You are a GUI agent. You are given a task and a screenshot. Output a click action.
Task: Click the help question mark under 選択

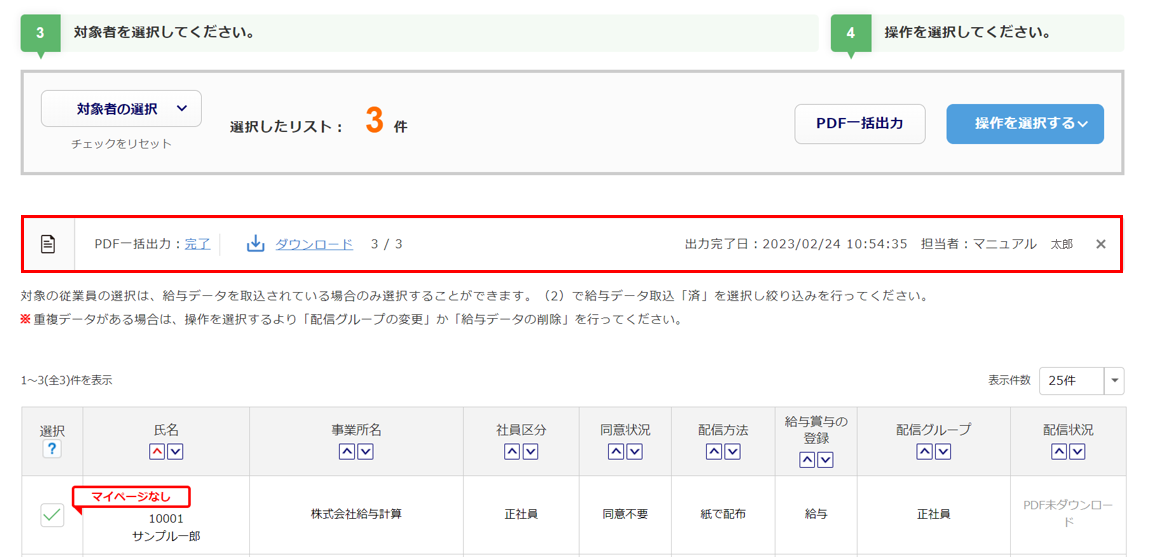51,451
